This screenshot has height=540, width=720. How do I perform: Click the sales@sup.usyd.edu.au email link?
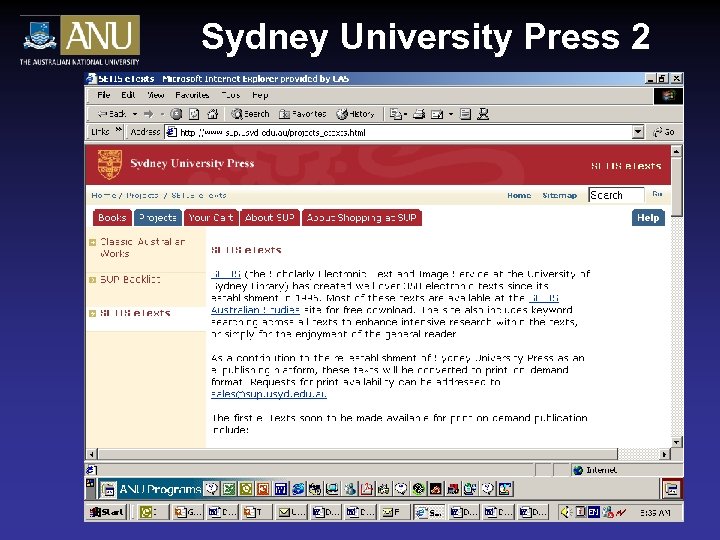click(269, 394)
